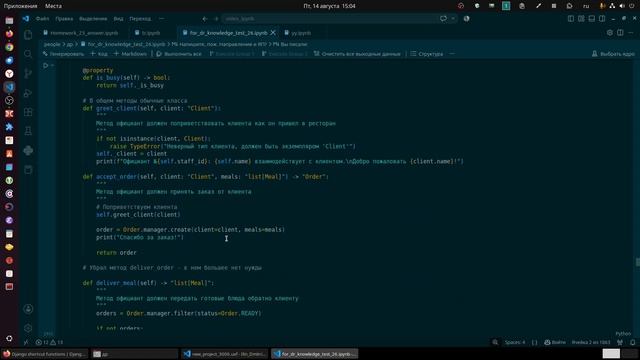
Task: Open the Переход menu
Action: (140, 19)
